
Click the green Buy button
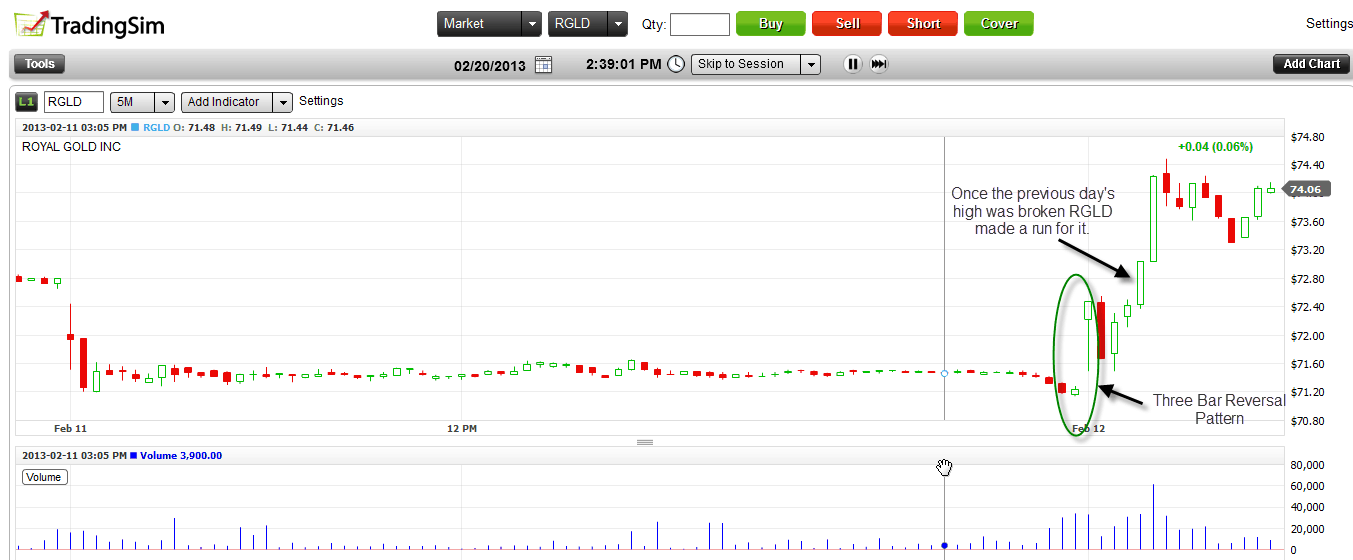coord(770,24)
